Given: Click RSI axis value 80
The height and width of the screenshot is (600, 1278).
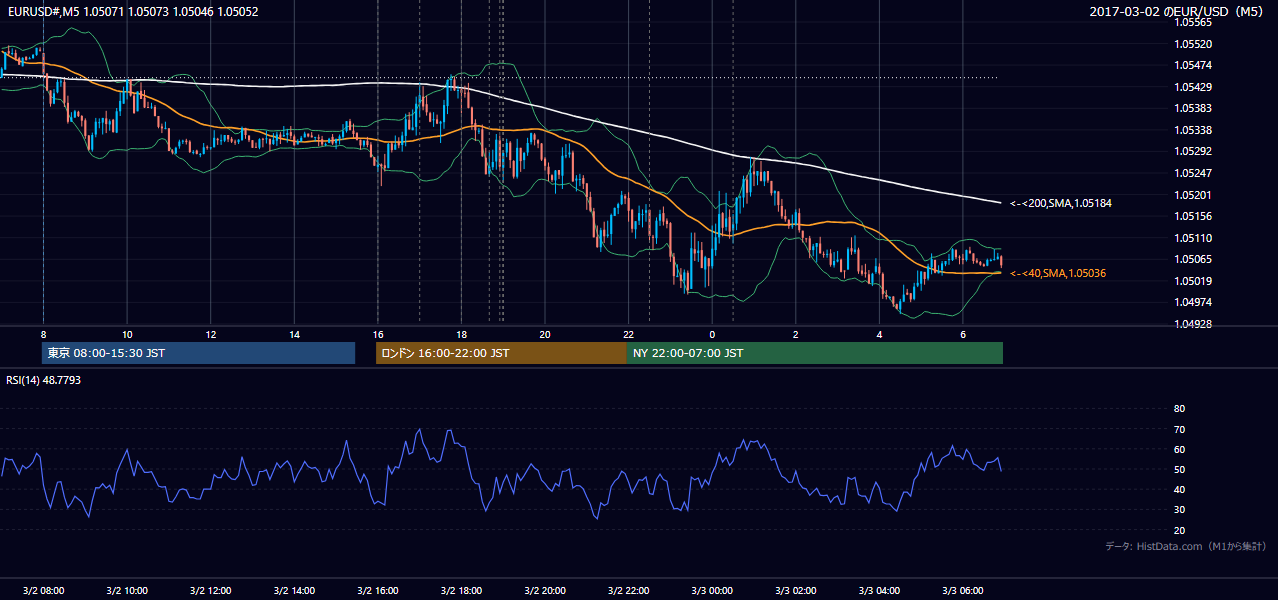Looking at the screenshot, I should (1179, 409).
